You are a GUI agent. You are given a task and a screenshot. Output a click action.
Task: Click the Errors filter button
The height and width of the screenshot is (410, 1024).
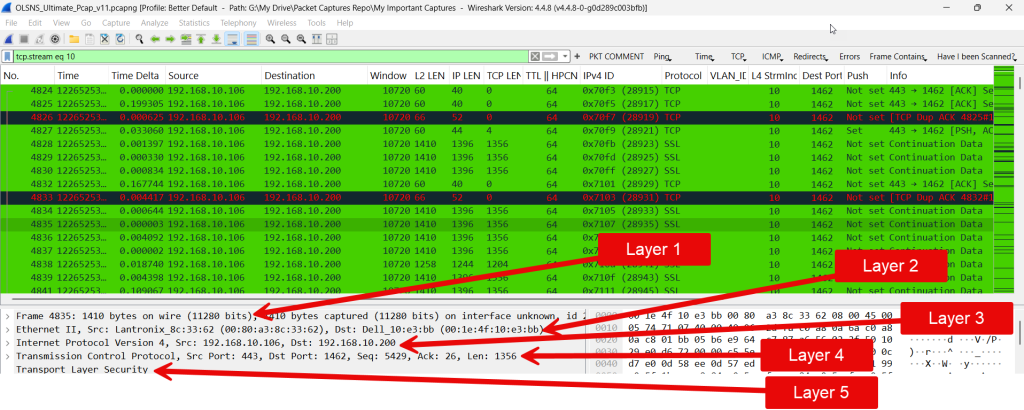pyautogui.click(x=849, y=57)
